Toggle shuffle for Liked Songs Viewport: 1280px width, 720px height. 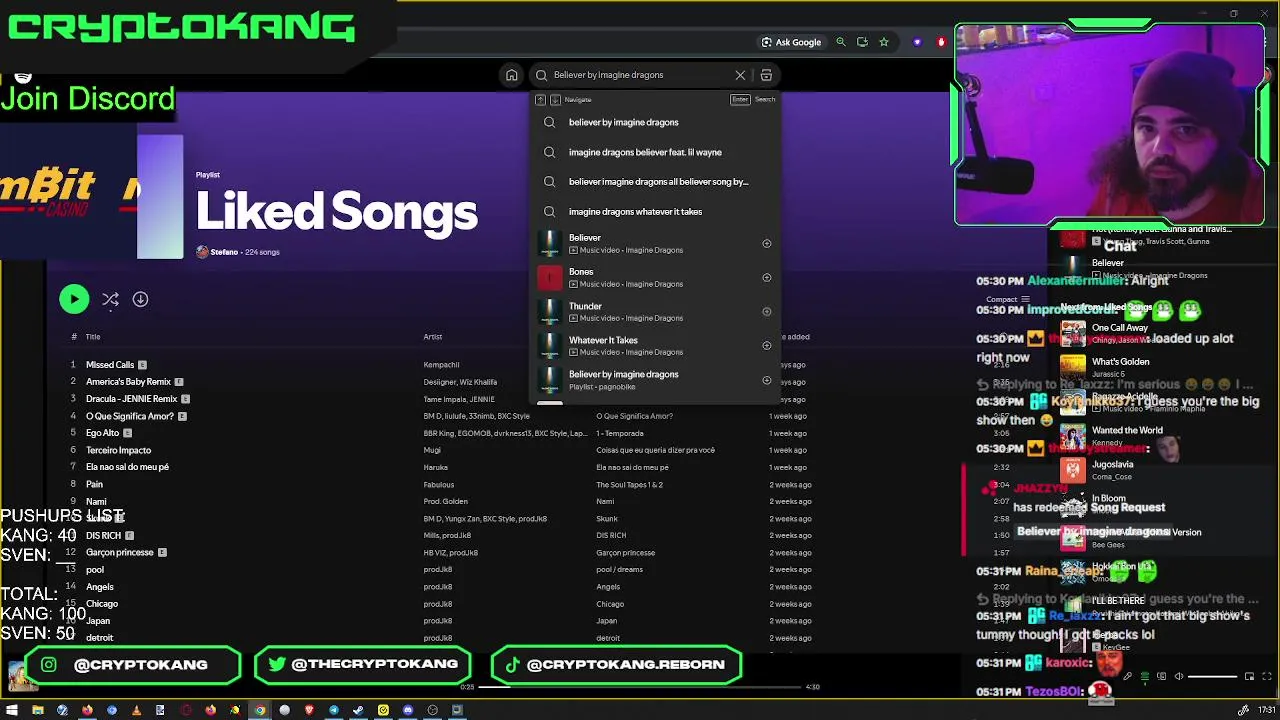tap(110, 299)
